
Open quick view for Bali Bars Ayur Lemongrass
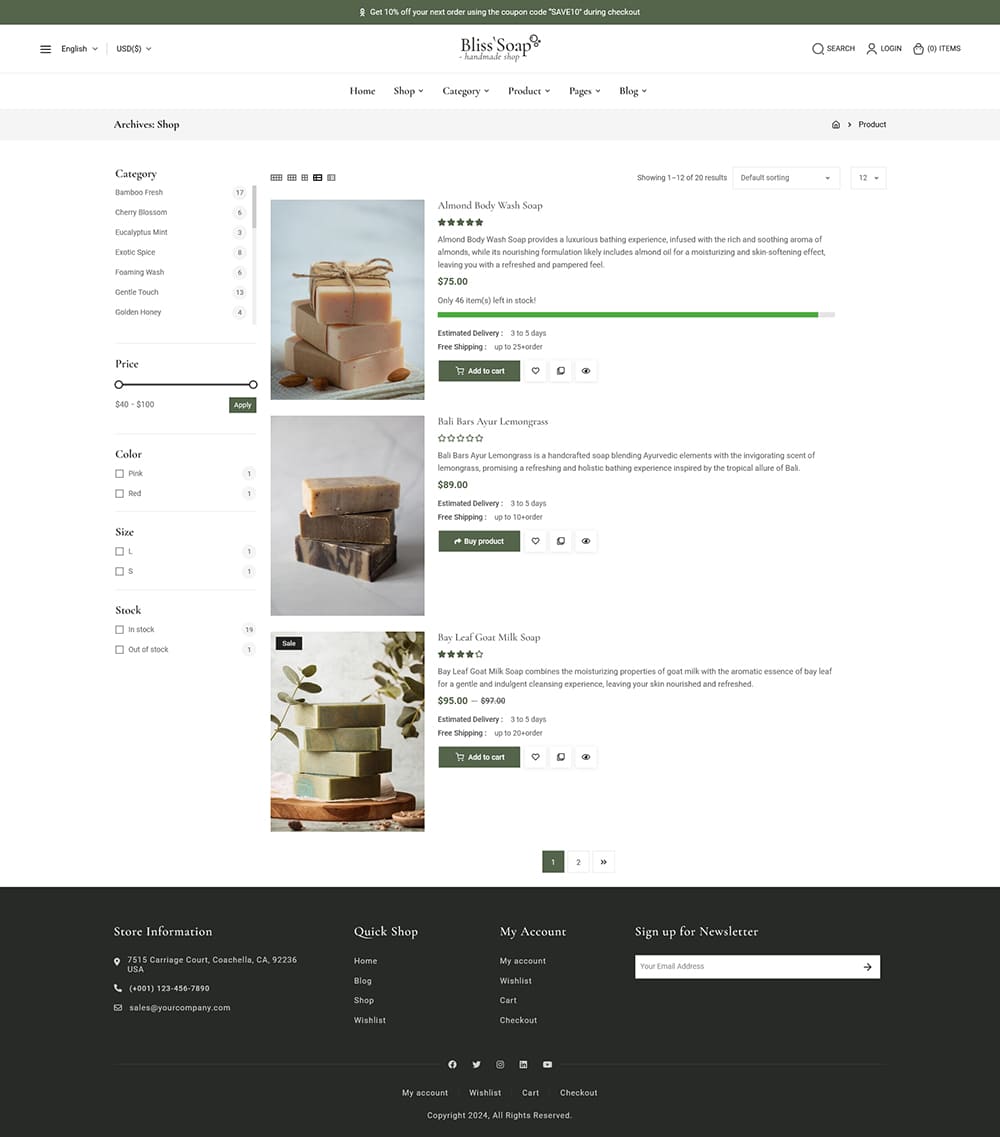coord(585,541)
